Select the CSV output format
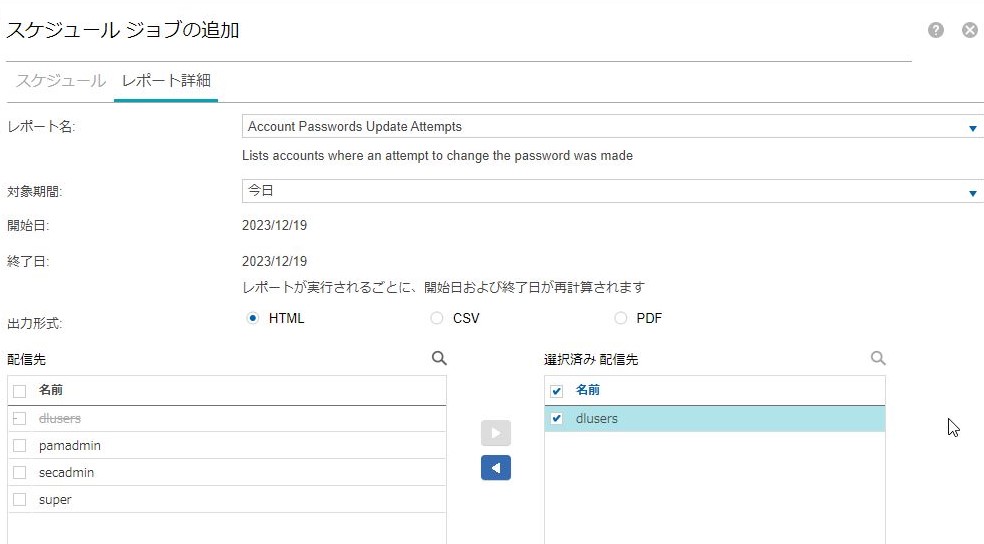The image size is (984, 544). click(x=437, y=318)
